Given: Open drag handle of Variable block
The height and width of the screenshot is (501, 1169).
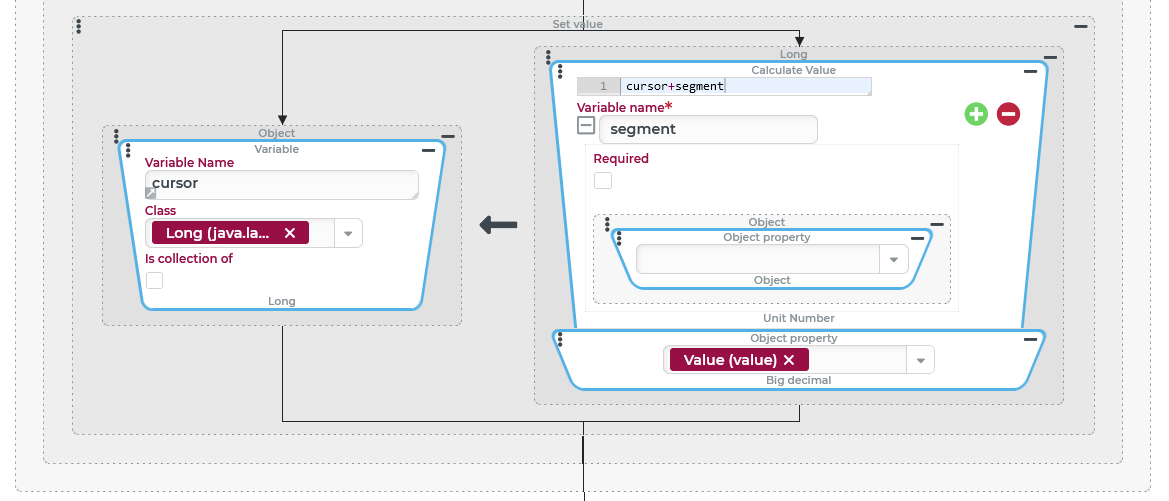Looking at the screenshot, I should (128, 150).
